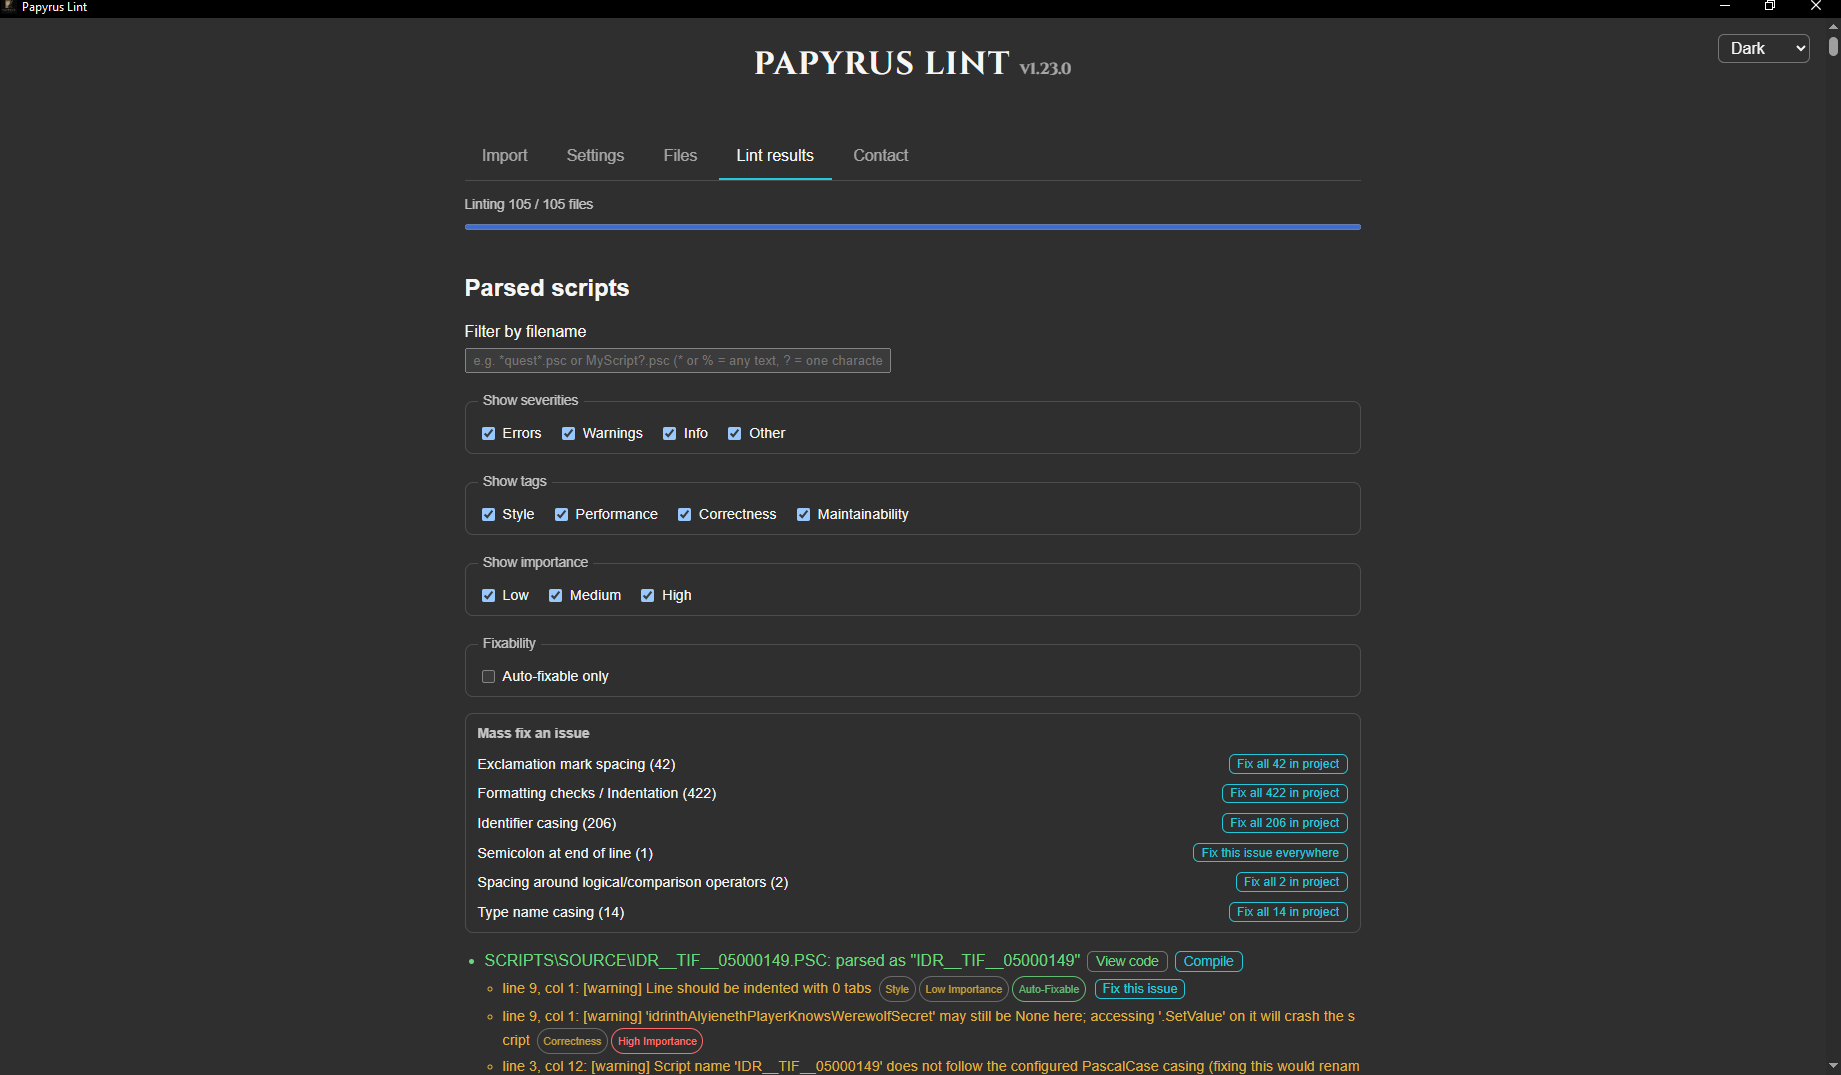
Task: Toggle High importance checkbox
Action: pos(647,595)
